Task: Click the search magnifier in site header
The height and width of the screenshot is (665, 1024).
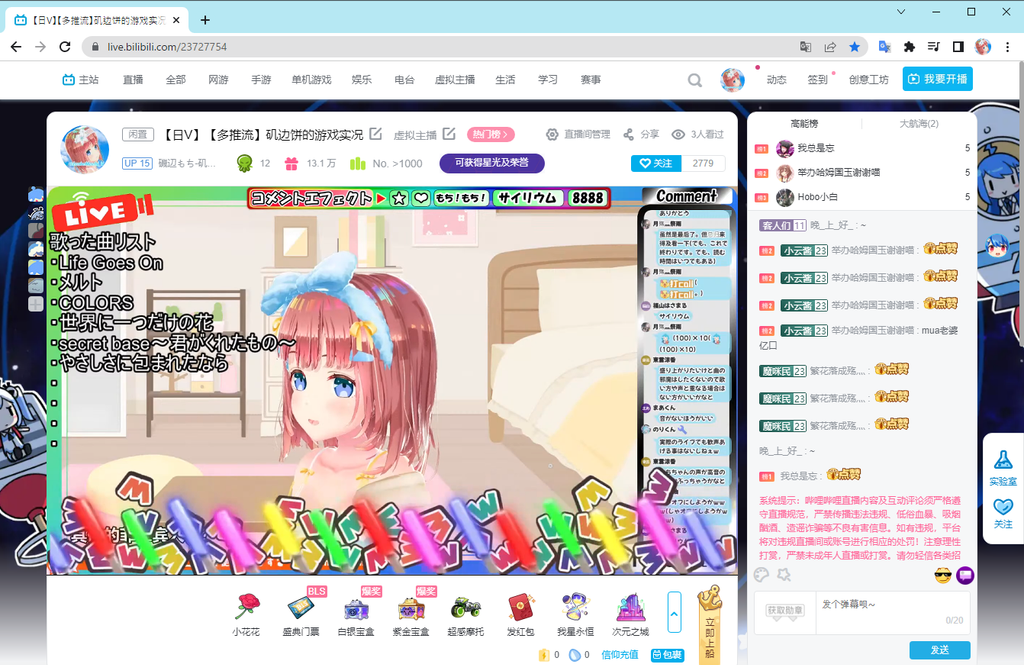Action: 694,80
